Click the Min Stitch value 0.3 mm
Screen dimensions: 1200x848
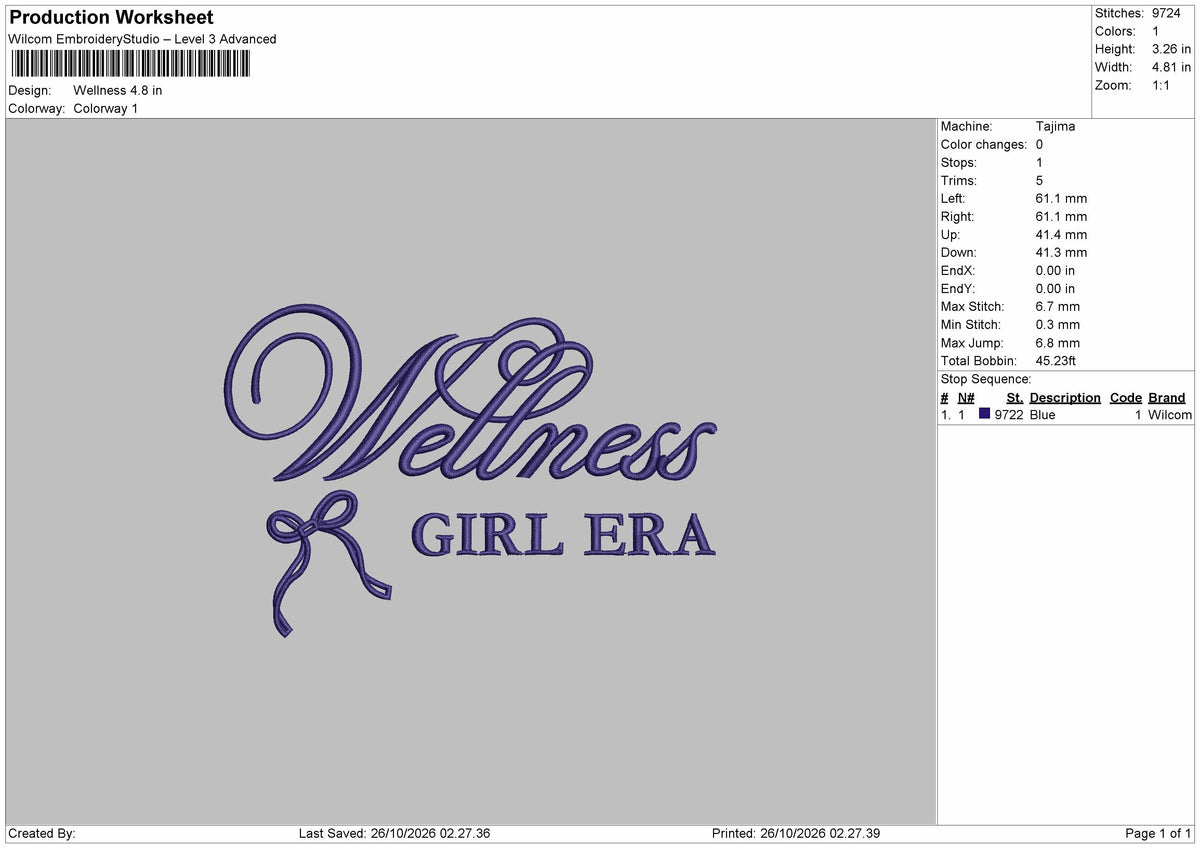pos(1058,324)
